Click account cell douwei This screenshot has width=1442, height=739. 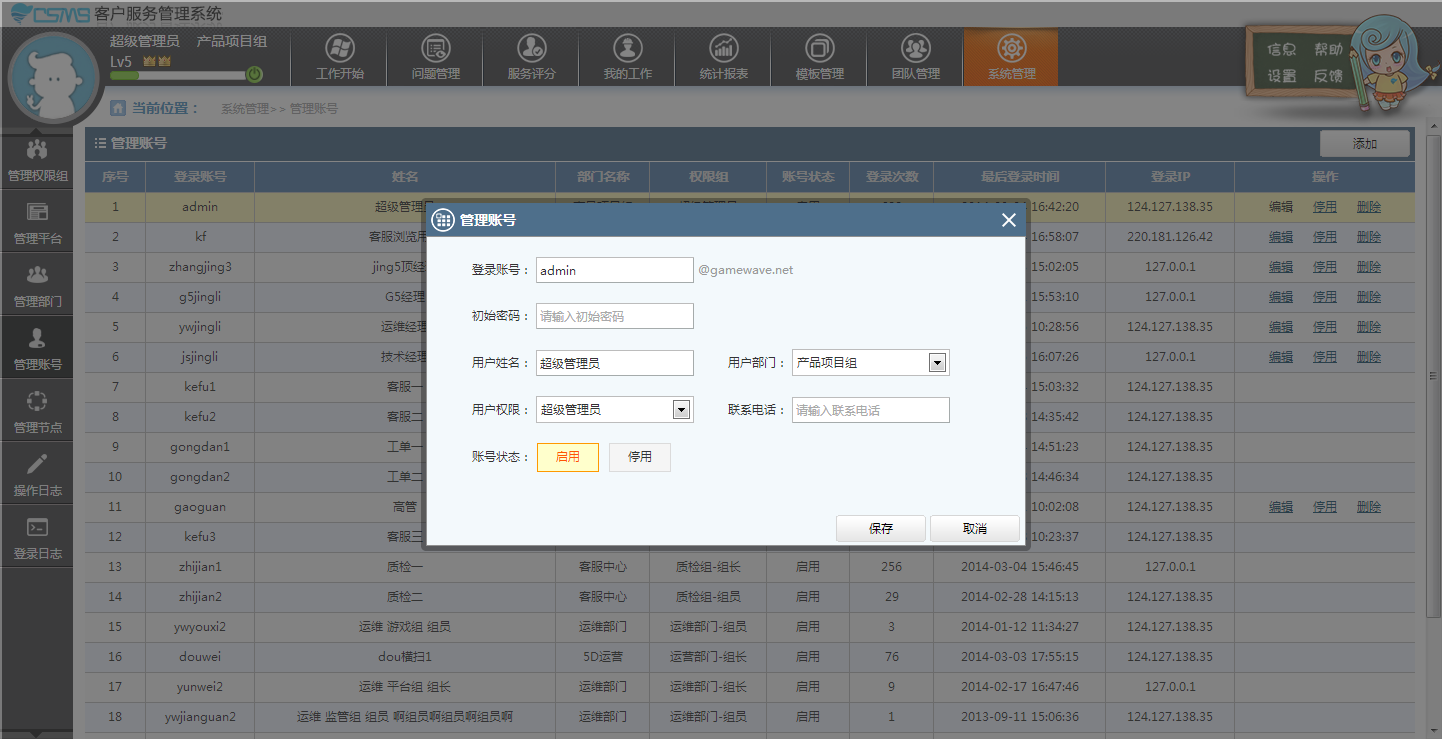(200, 657)
